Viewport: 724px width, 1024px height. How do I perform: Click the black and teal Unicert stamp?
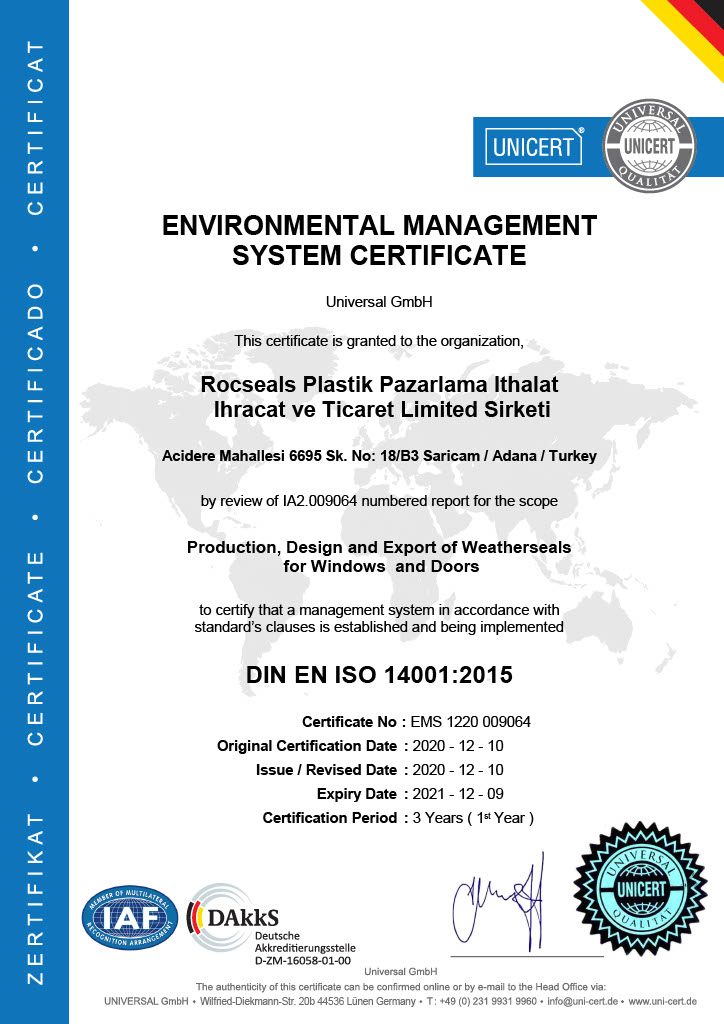pos(640,889)
